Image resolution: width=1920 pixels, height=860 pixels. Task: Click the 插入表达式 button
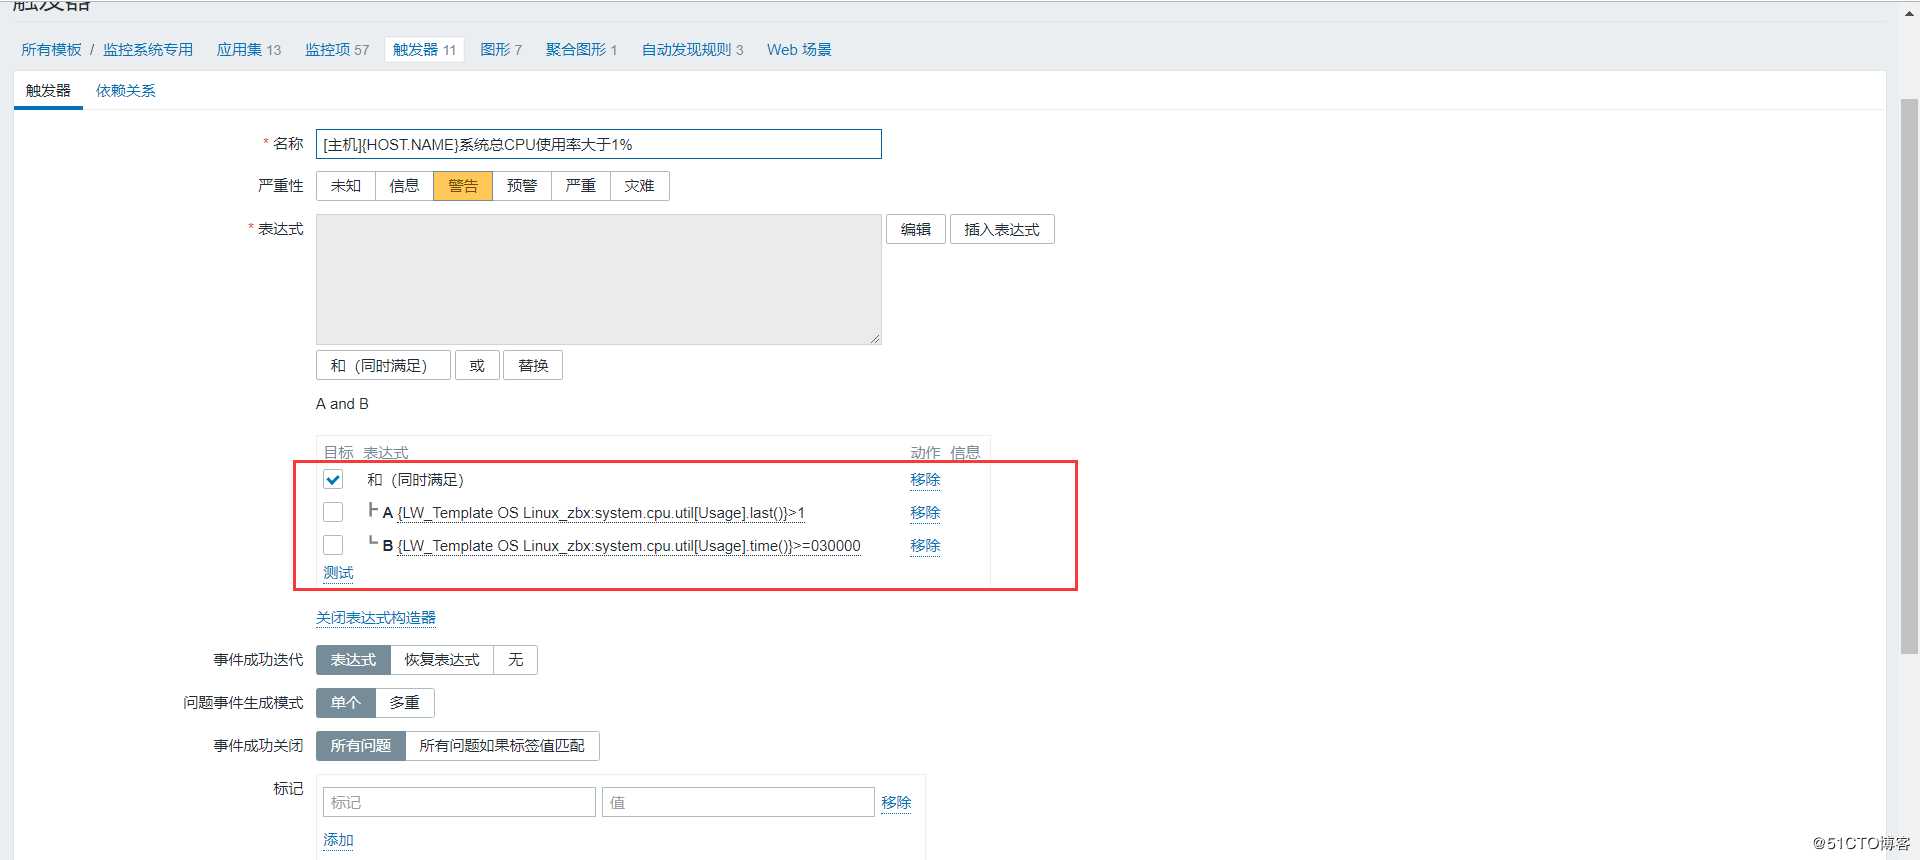1002,229
